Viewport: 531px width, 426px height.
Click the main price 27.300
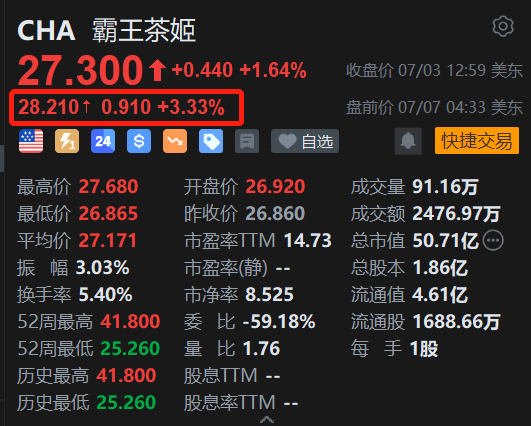(x=81, y=70)
